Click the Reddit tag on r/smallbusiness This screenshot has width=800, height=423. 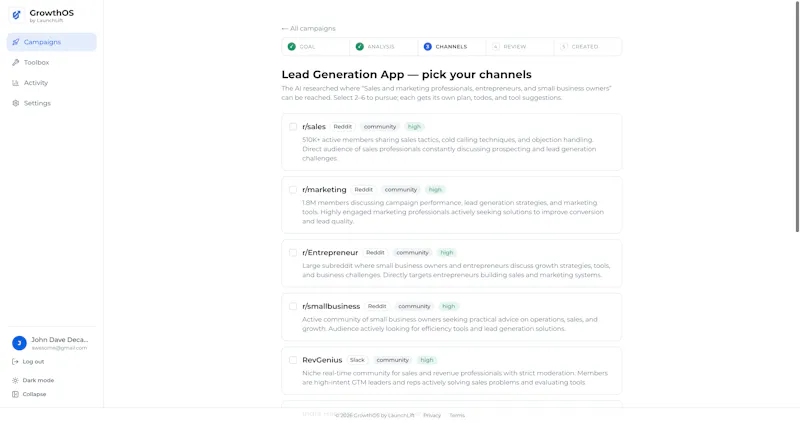click(x=377, y=306)
